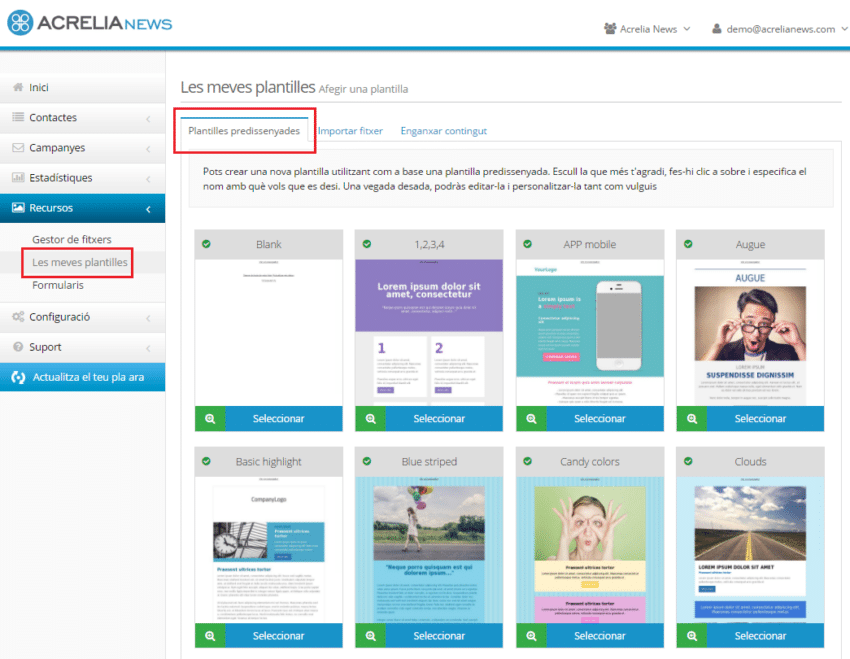Click the Blue striped template thumbnail
The height and width of the screenshot is (659, 850).
(429, 550)
